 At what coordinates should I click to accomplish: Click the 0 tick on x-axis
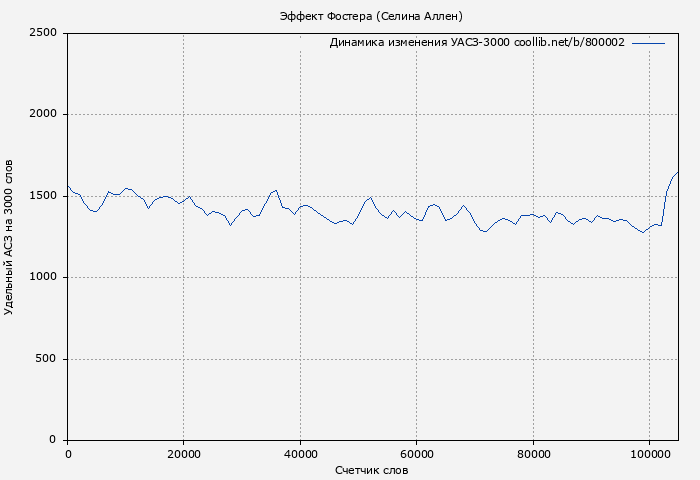tap(68, 454)
